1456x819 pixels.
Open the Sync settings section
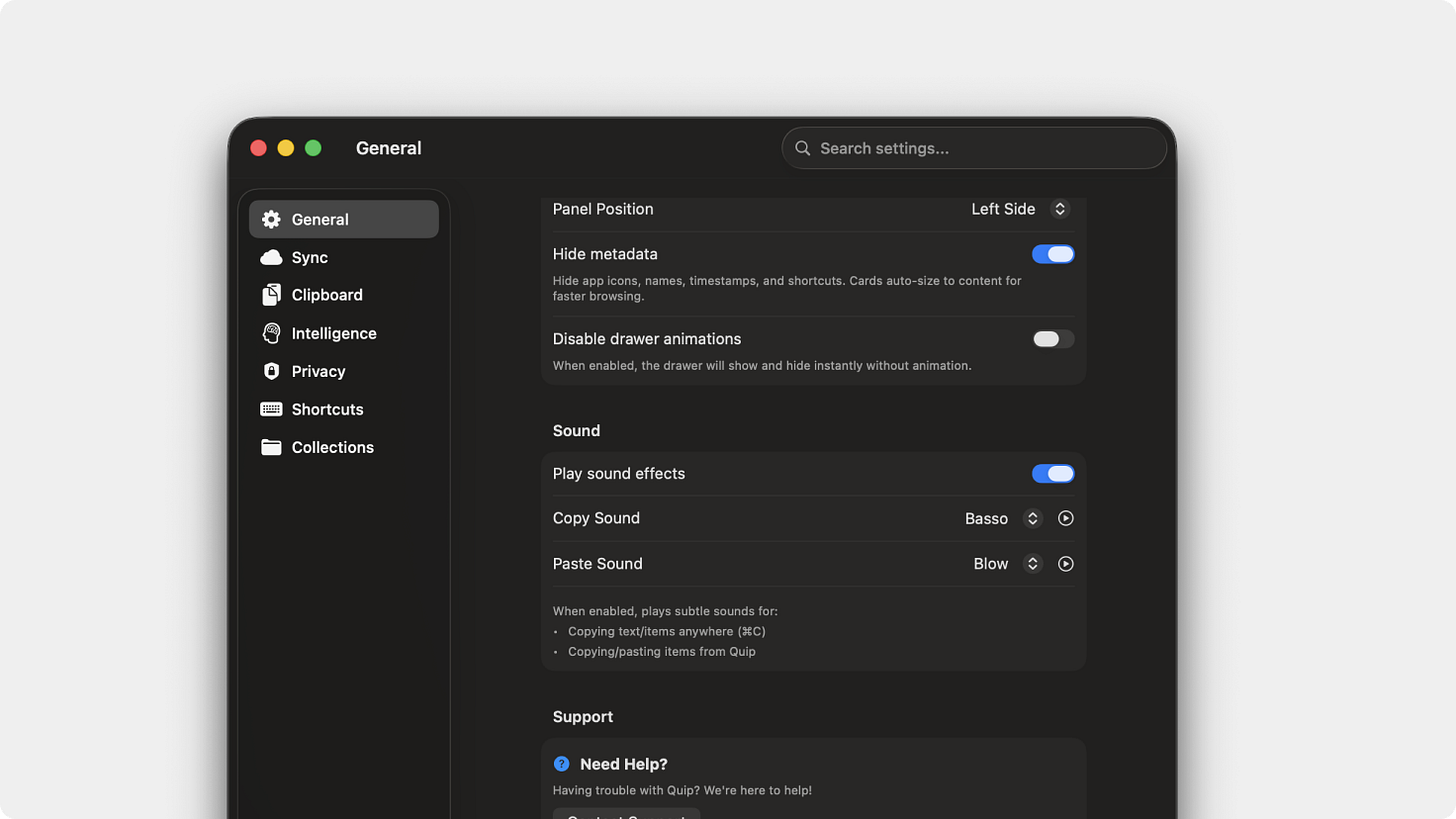pos(344,257)
